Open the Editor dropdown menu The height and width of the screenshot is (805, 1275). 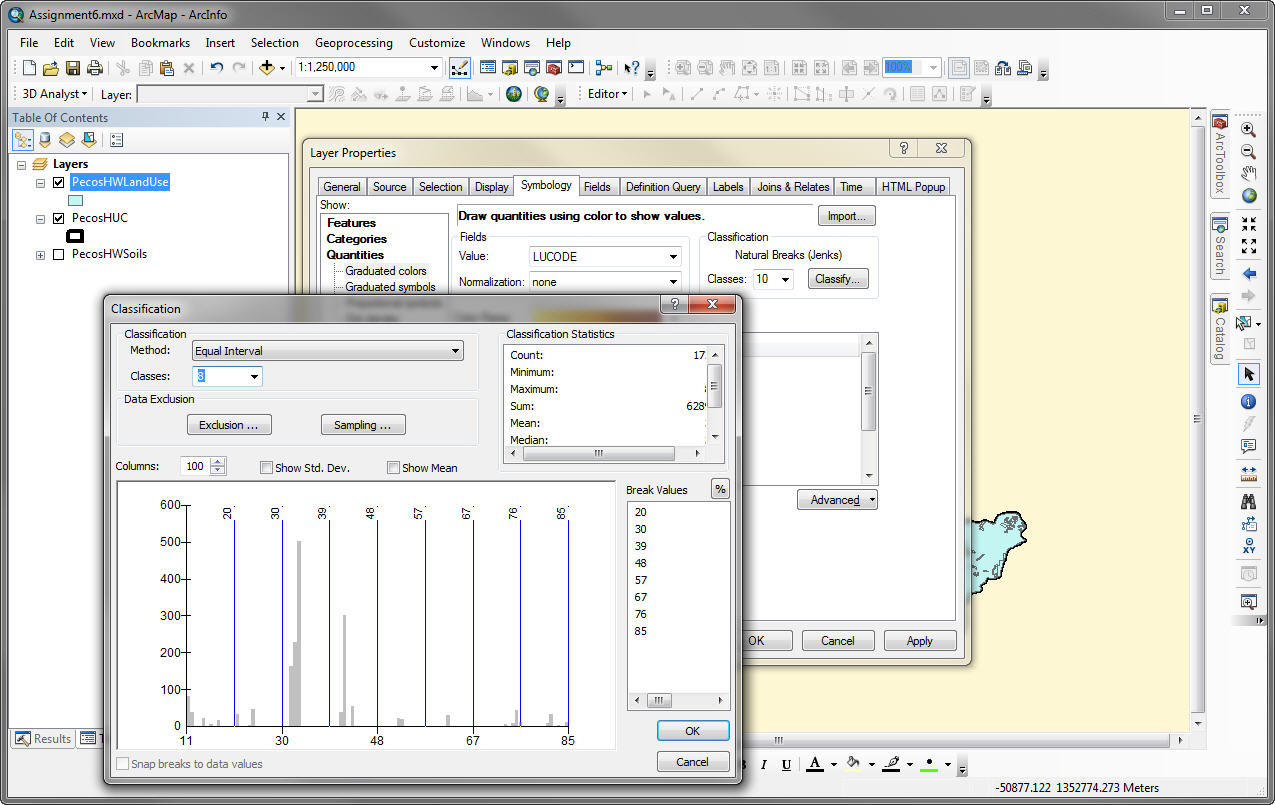[607, 94]
